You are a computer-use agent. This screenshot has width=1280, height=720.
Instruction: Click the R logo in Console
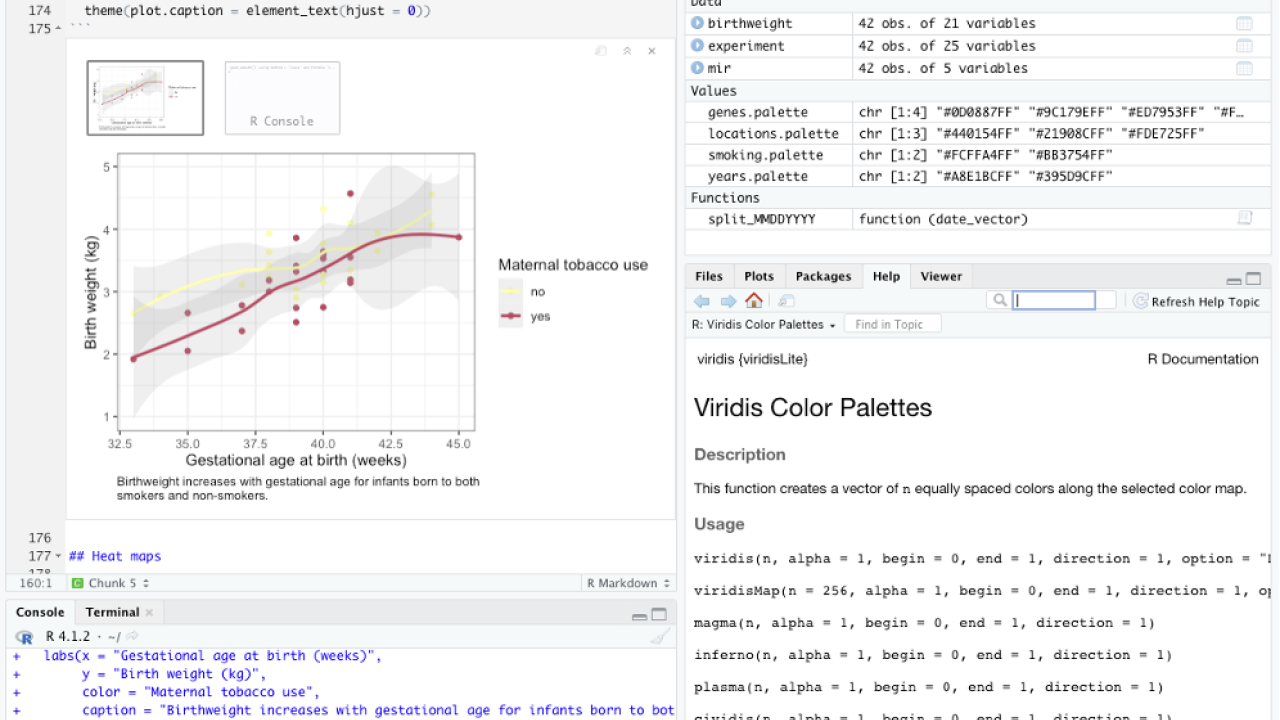(x=25, y=636)
